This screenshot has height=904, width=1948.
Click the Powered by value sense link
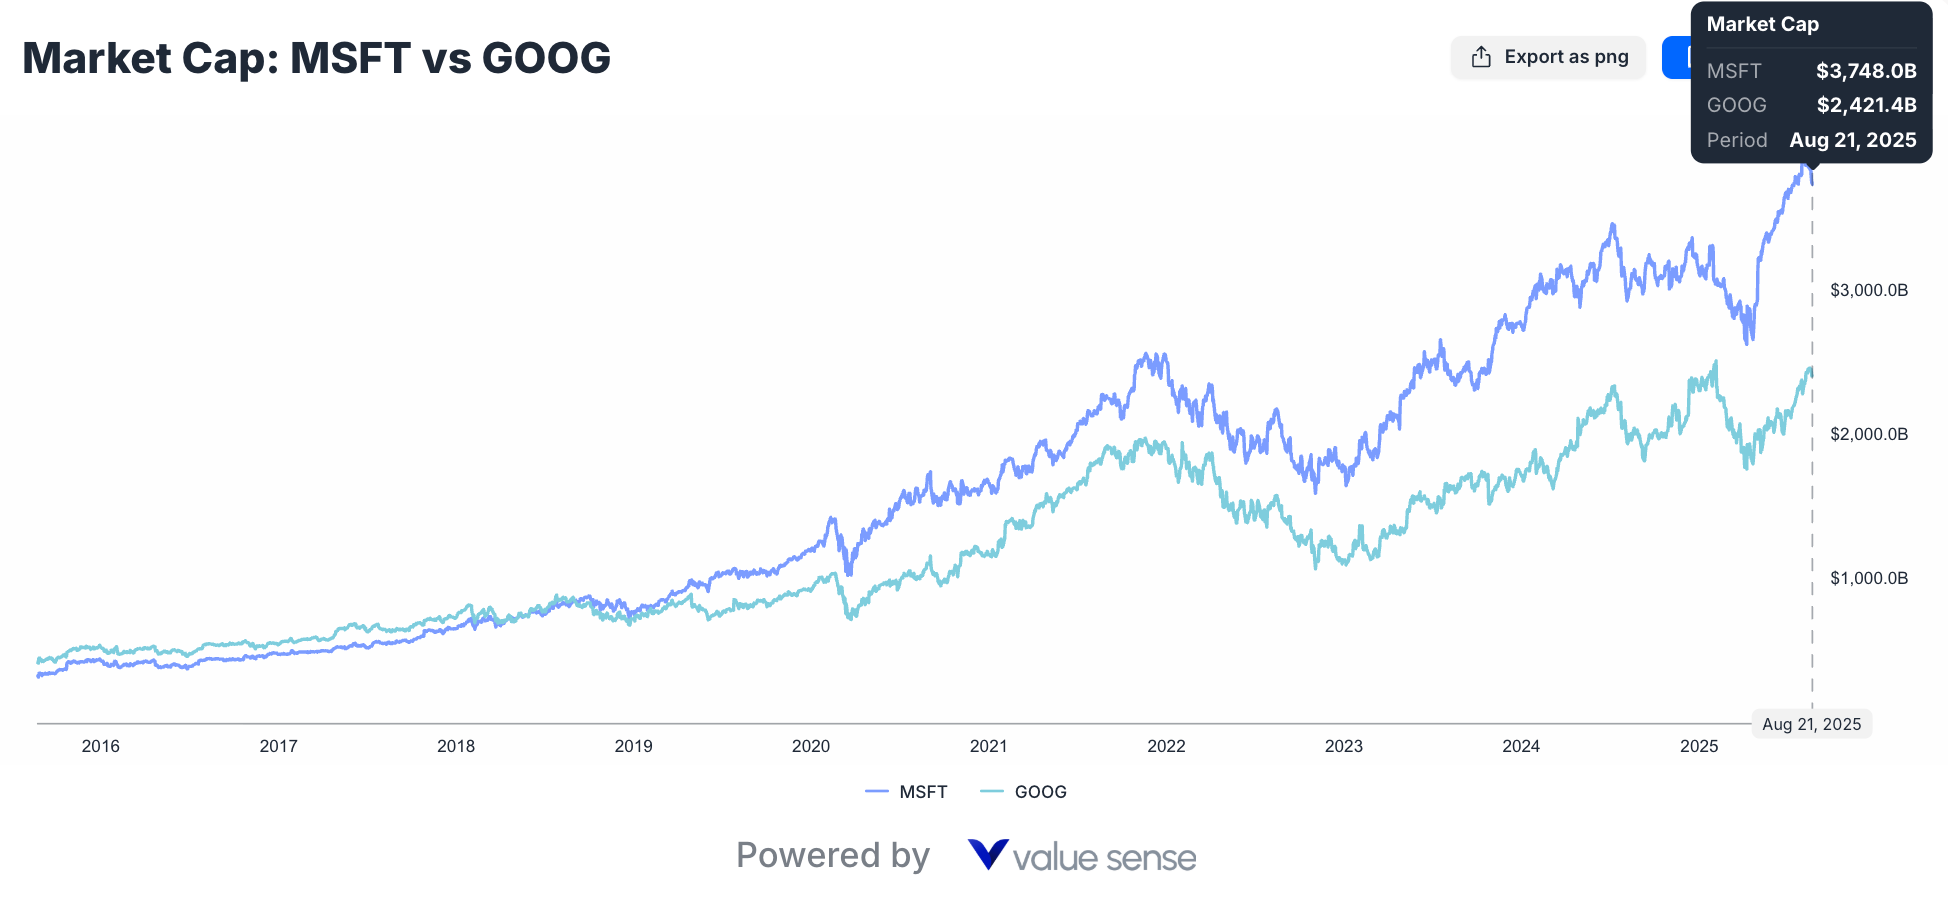tap(965, 856)
